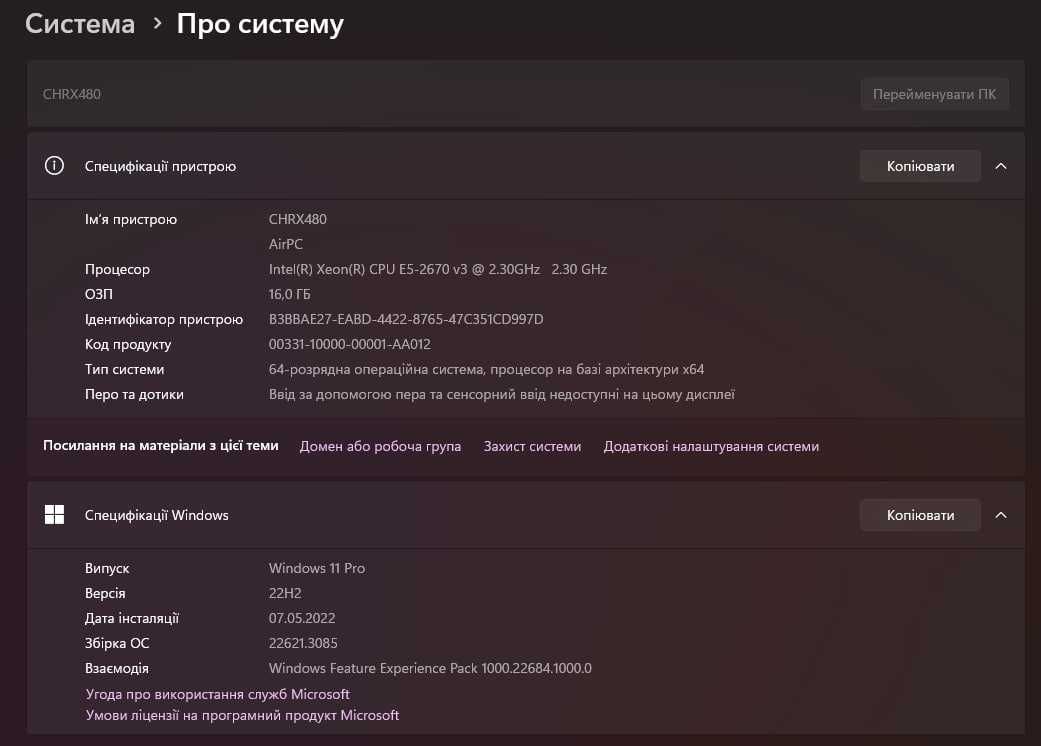
Task: Click the Перейменувати ПК button
Action: pos(935,94)
